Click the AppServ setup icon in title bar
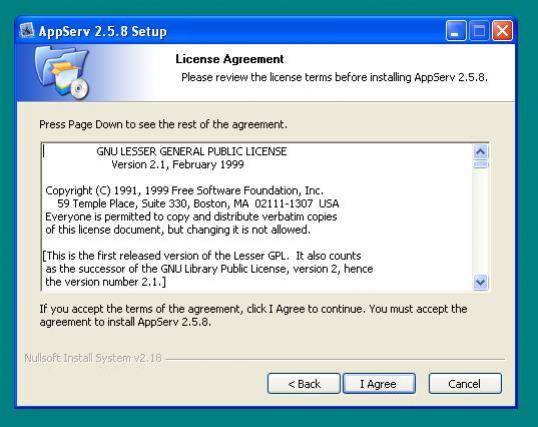Screen dimensions: 538x427 tap(27, 31)
